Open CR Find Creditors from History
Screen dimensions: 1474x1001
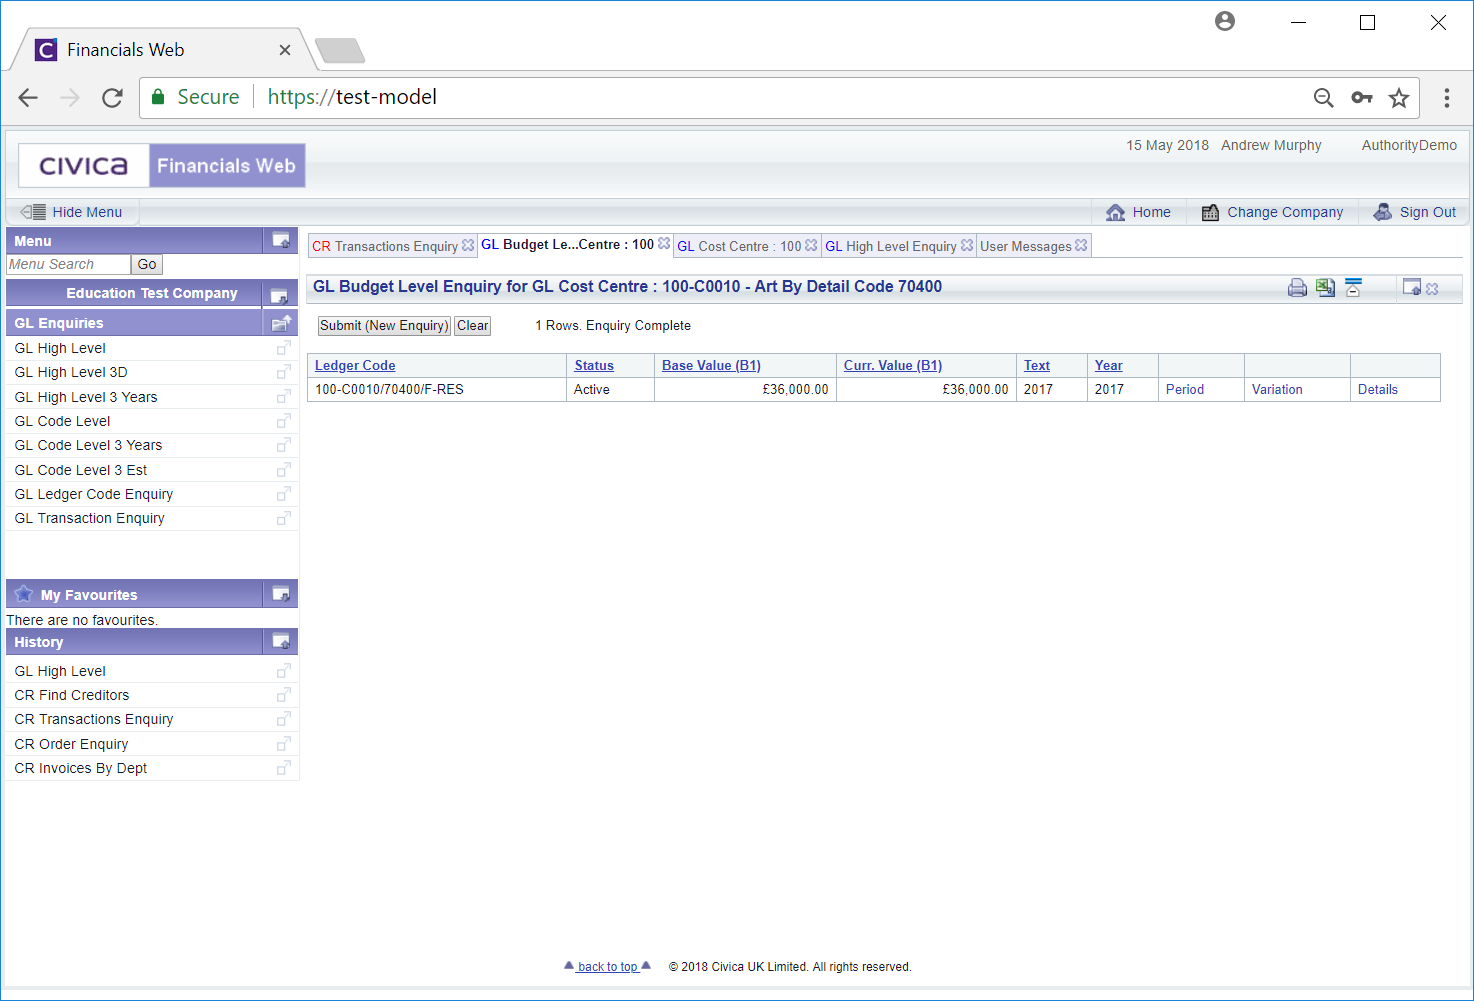click(x=72, y=695)
